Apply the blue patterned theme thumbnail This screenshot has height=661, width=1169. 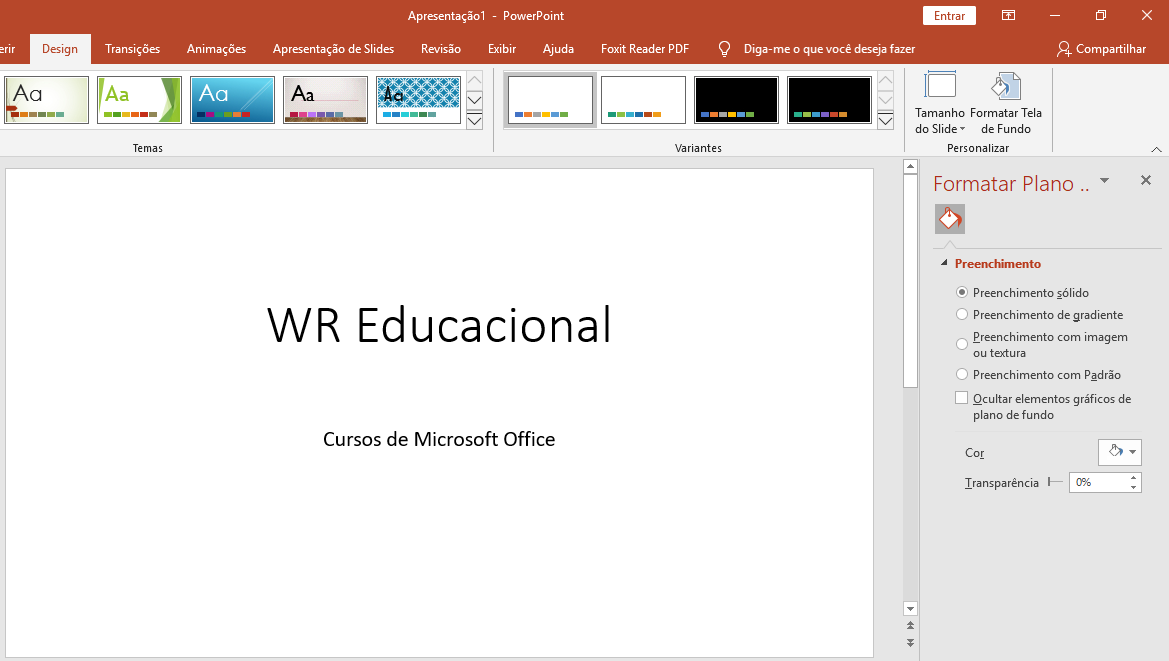click(x=418, y=100)
